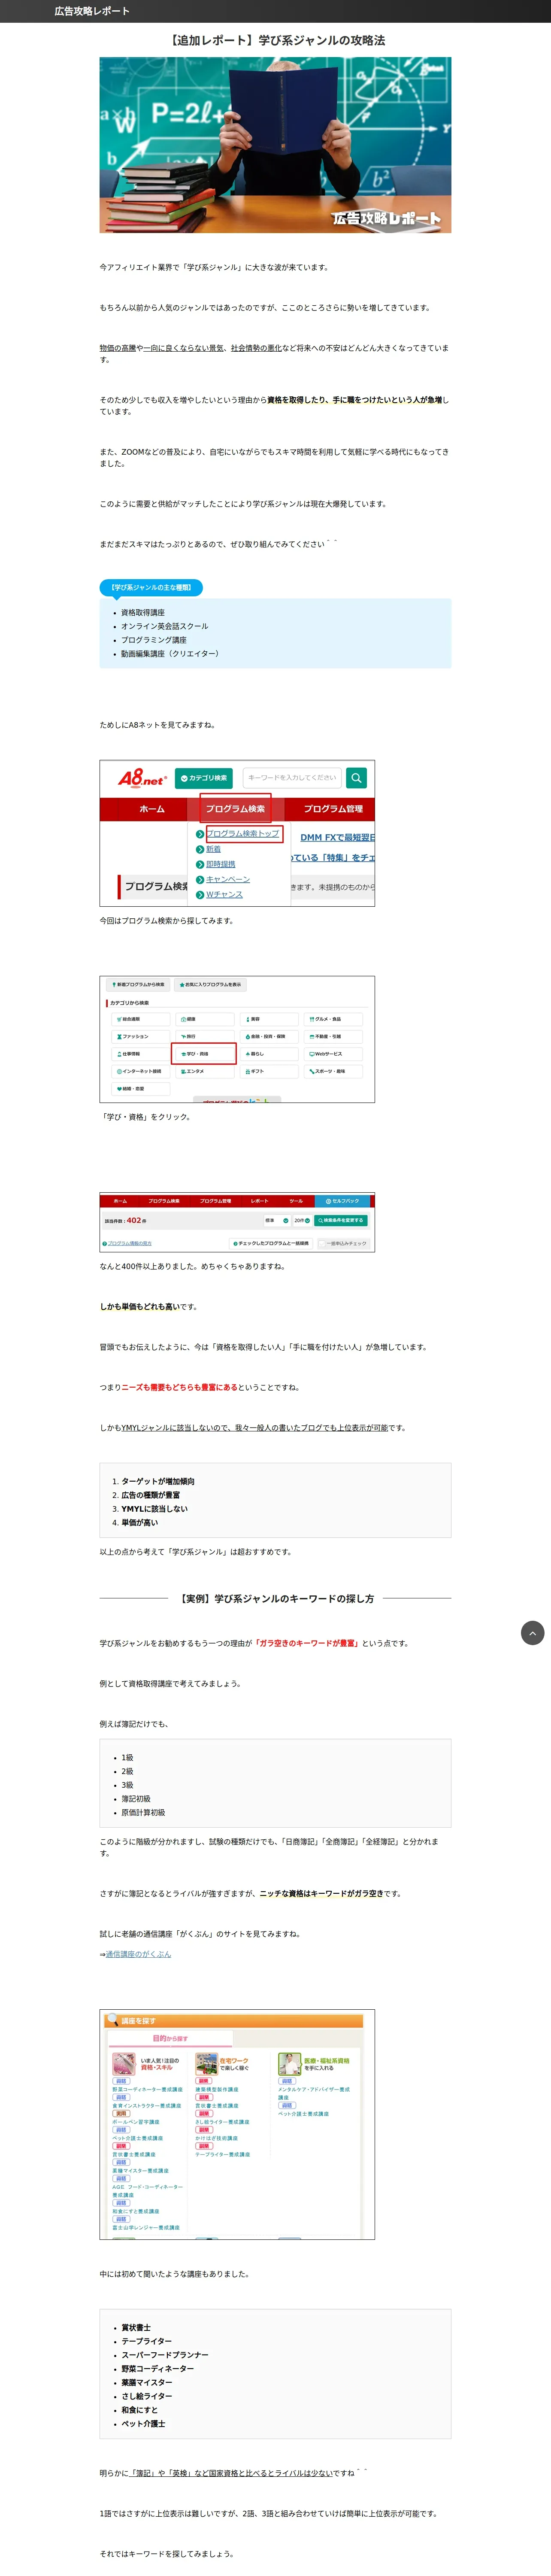
Task: Select the ツール tab in the 402件 screenshot
Action: pos(296,1201)
